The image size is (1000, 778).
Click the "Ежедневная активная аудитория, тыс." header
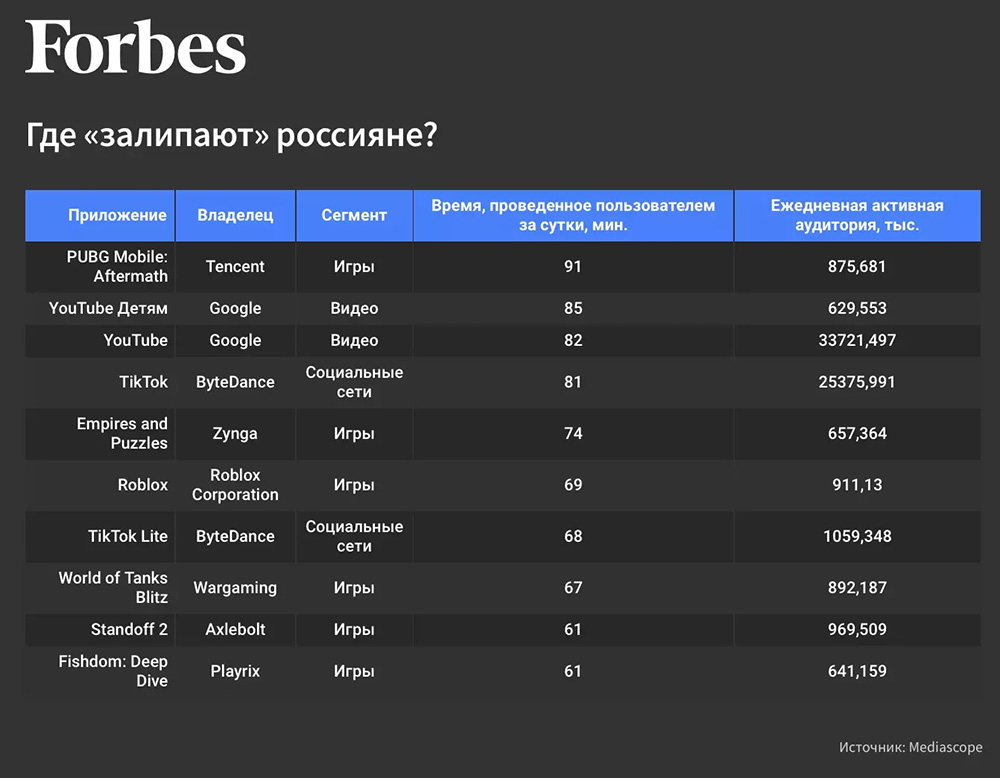[x=857, y=216]
